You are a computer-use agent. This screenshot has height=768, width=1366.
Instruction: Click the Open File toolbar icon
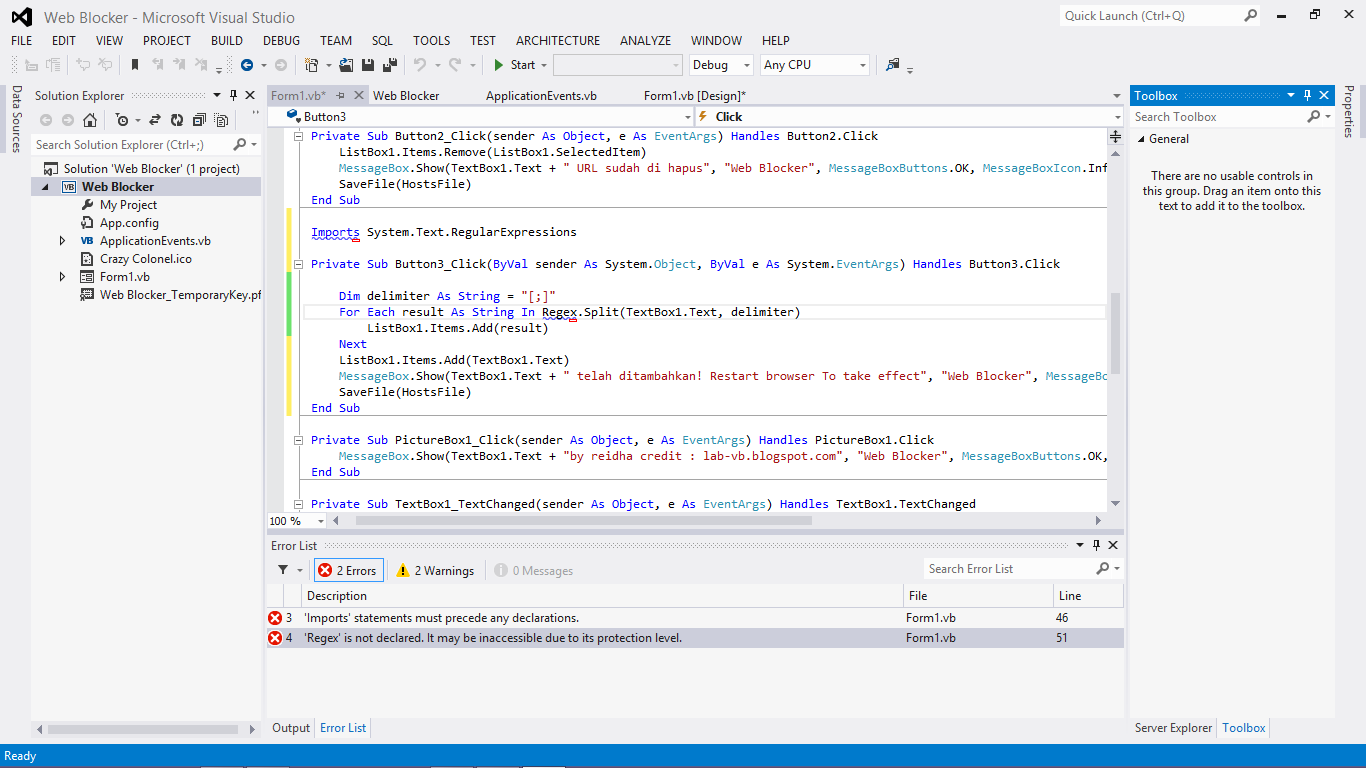tap(346, 65)
